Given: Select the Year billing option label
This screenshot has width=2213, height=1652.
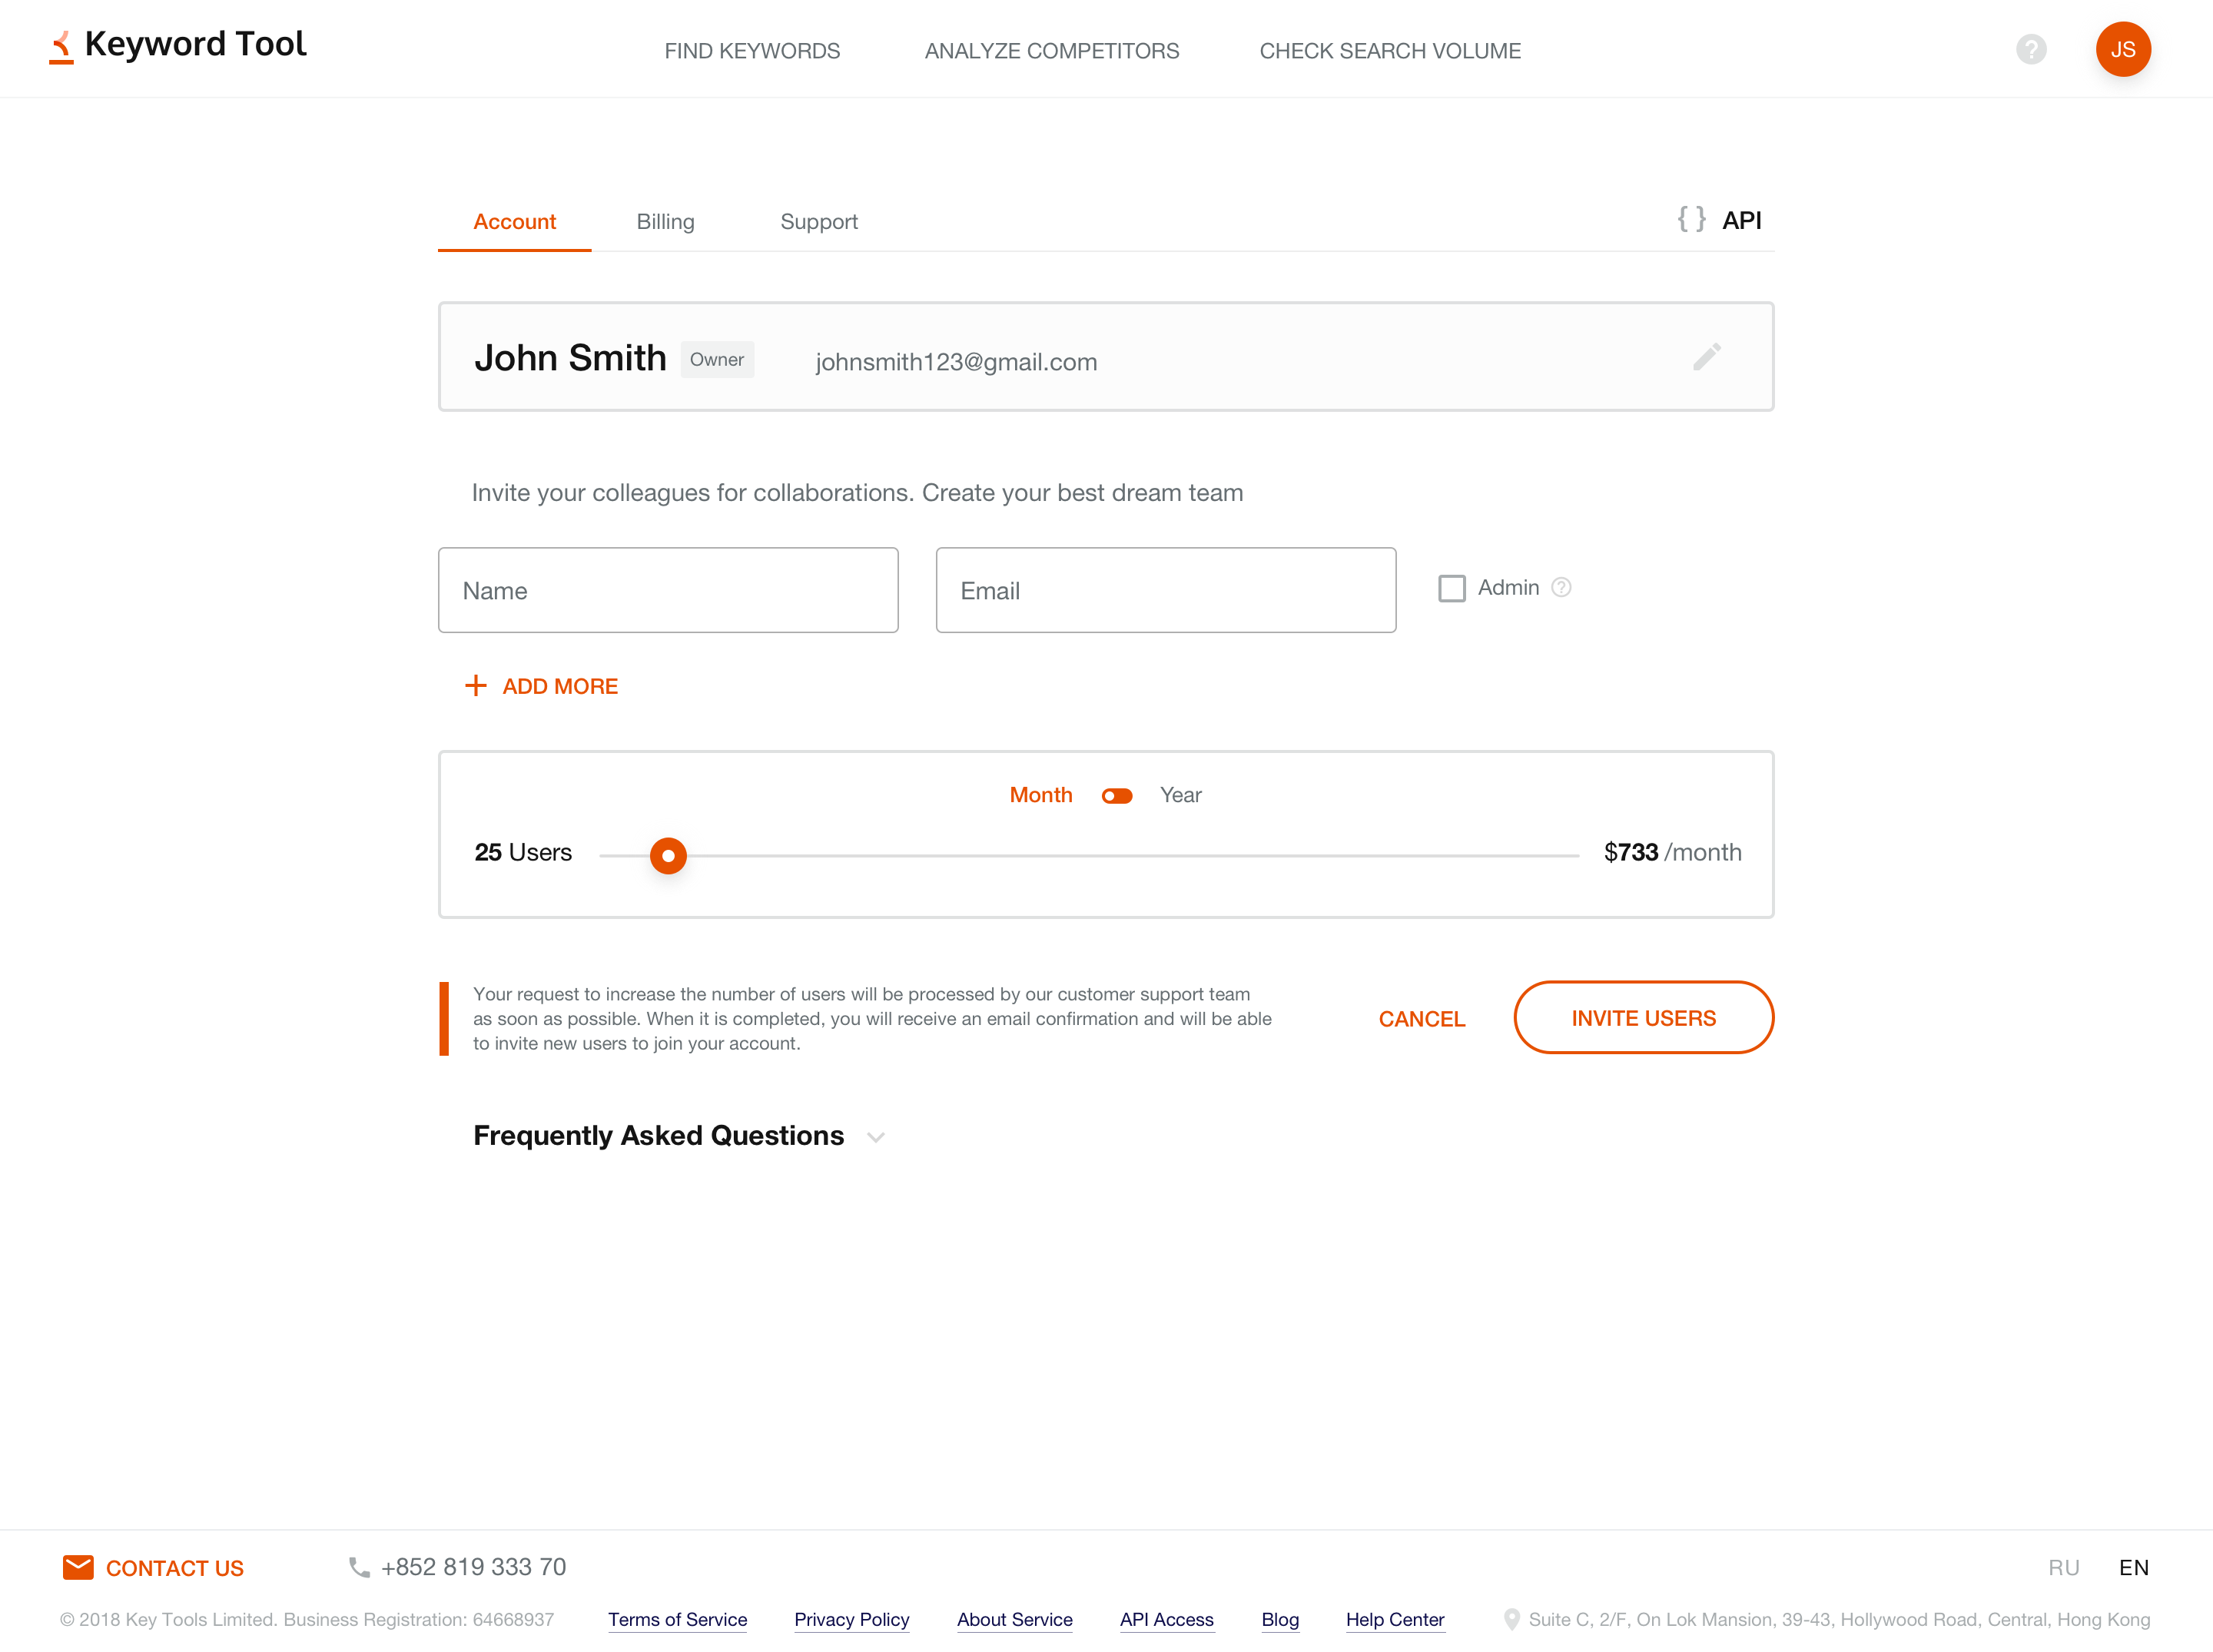Looking at the screenshot, I should (x=1180, y=795).
